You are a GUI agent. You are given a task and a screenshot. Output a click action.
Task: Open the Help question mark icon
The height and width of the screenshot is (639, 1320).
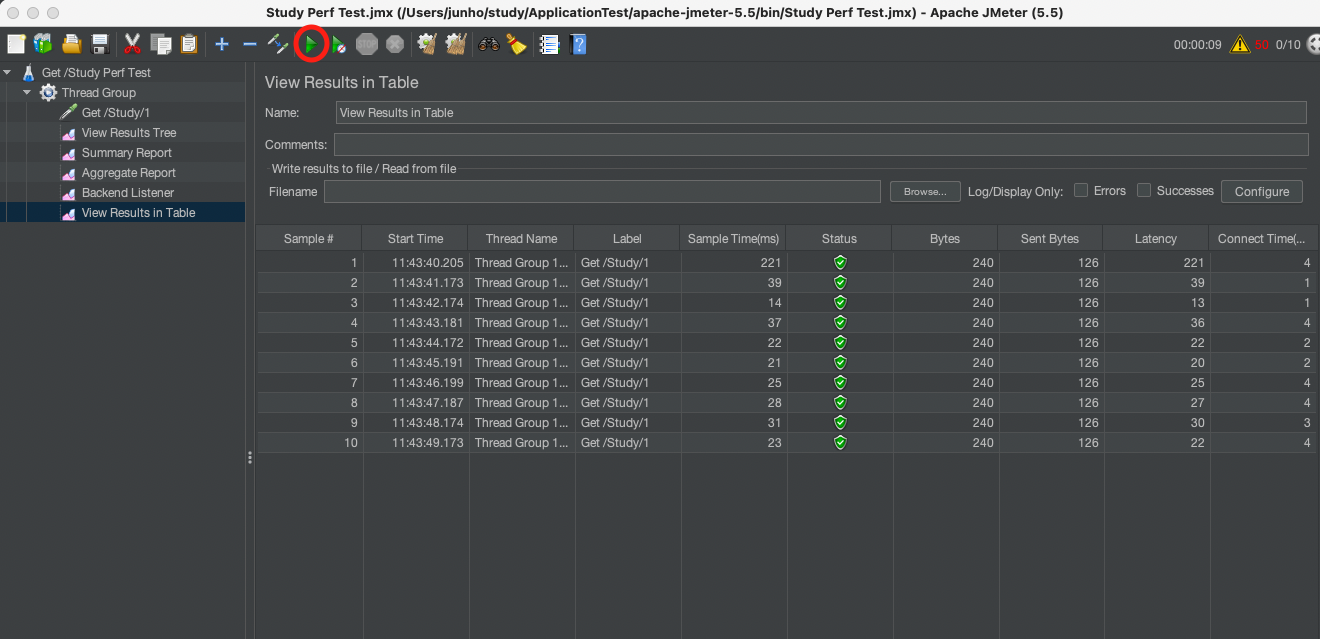[x=577, y=44]
